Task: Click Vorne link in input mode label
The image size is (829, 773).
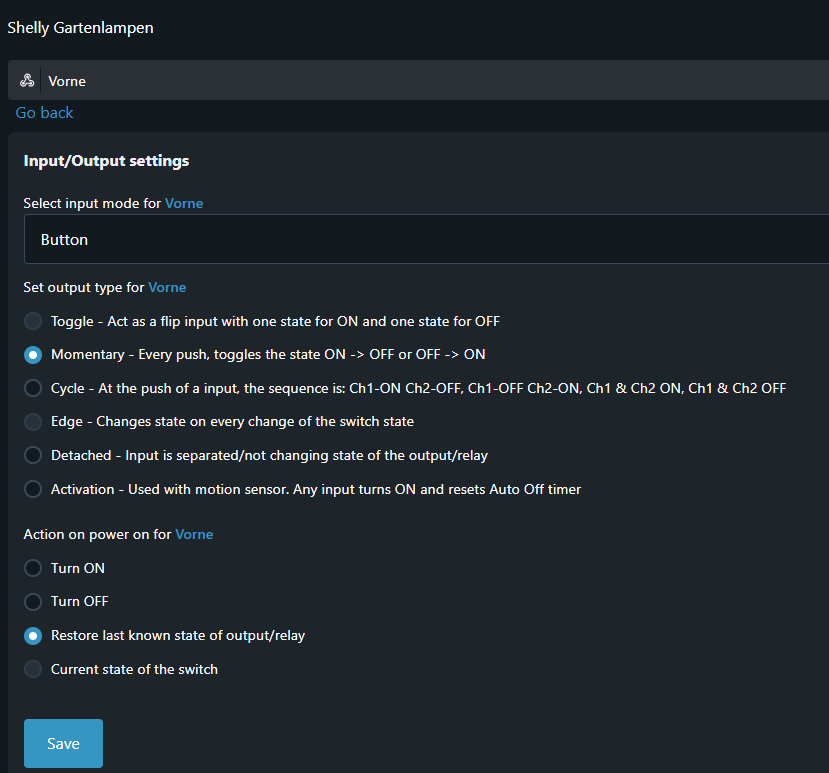Action: pos(184,204)
